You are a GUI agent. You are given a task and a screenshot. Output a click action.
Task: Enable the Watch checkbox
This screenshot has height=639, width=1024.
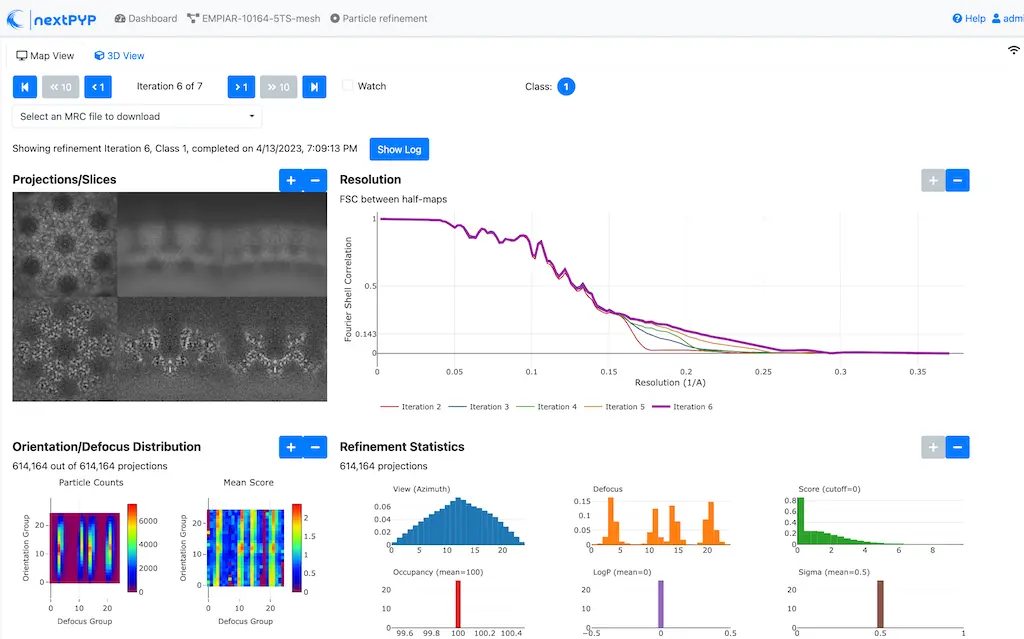[348, 86]
